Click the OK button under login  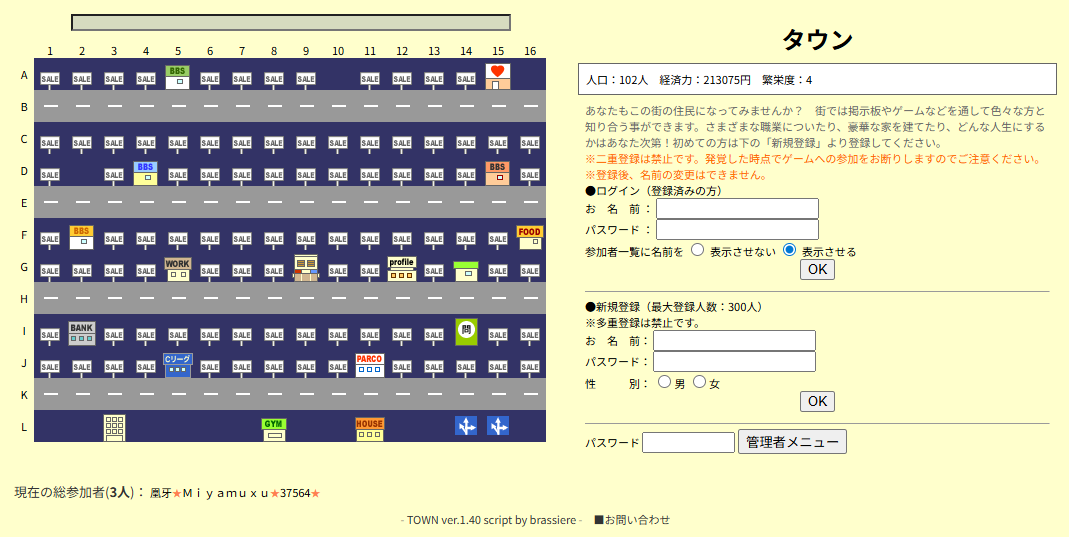817,269
